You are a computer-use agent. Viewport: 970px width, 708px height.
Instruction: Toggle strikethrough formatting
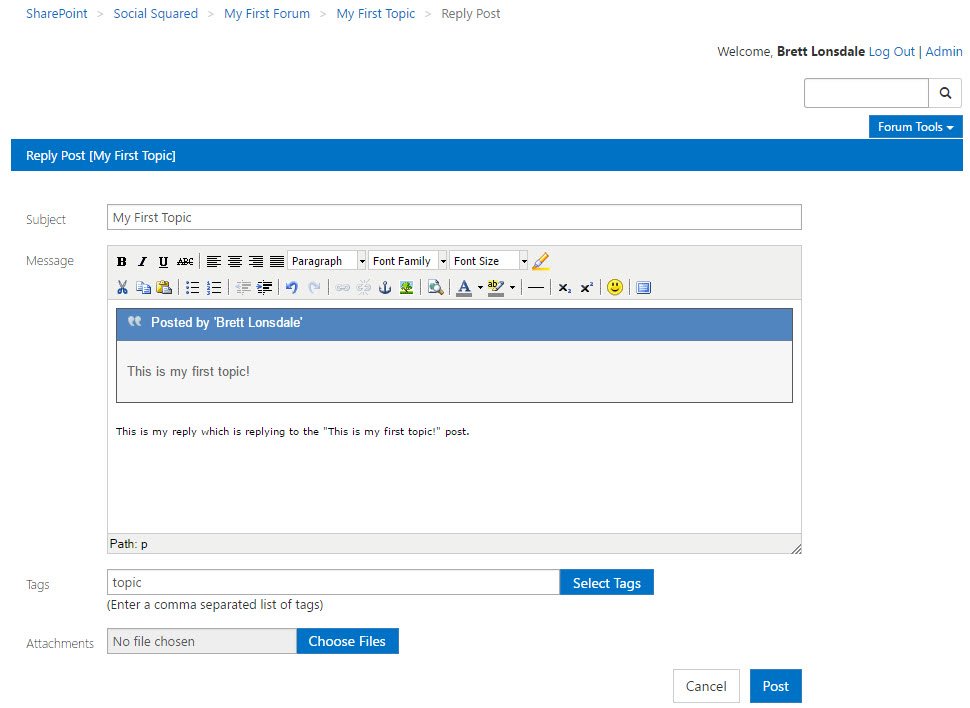point(184,261)
